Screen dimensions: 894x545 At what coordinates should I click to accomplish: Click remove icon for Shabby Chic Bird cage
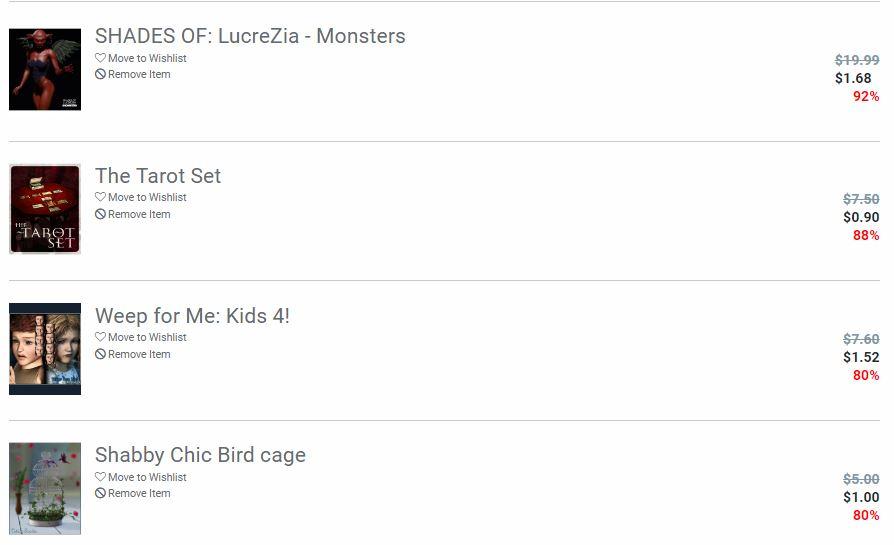[x=100, y=493]
